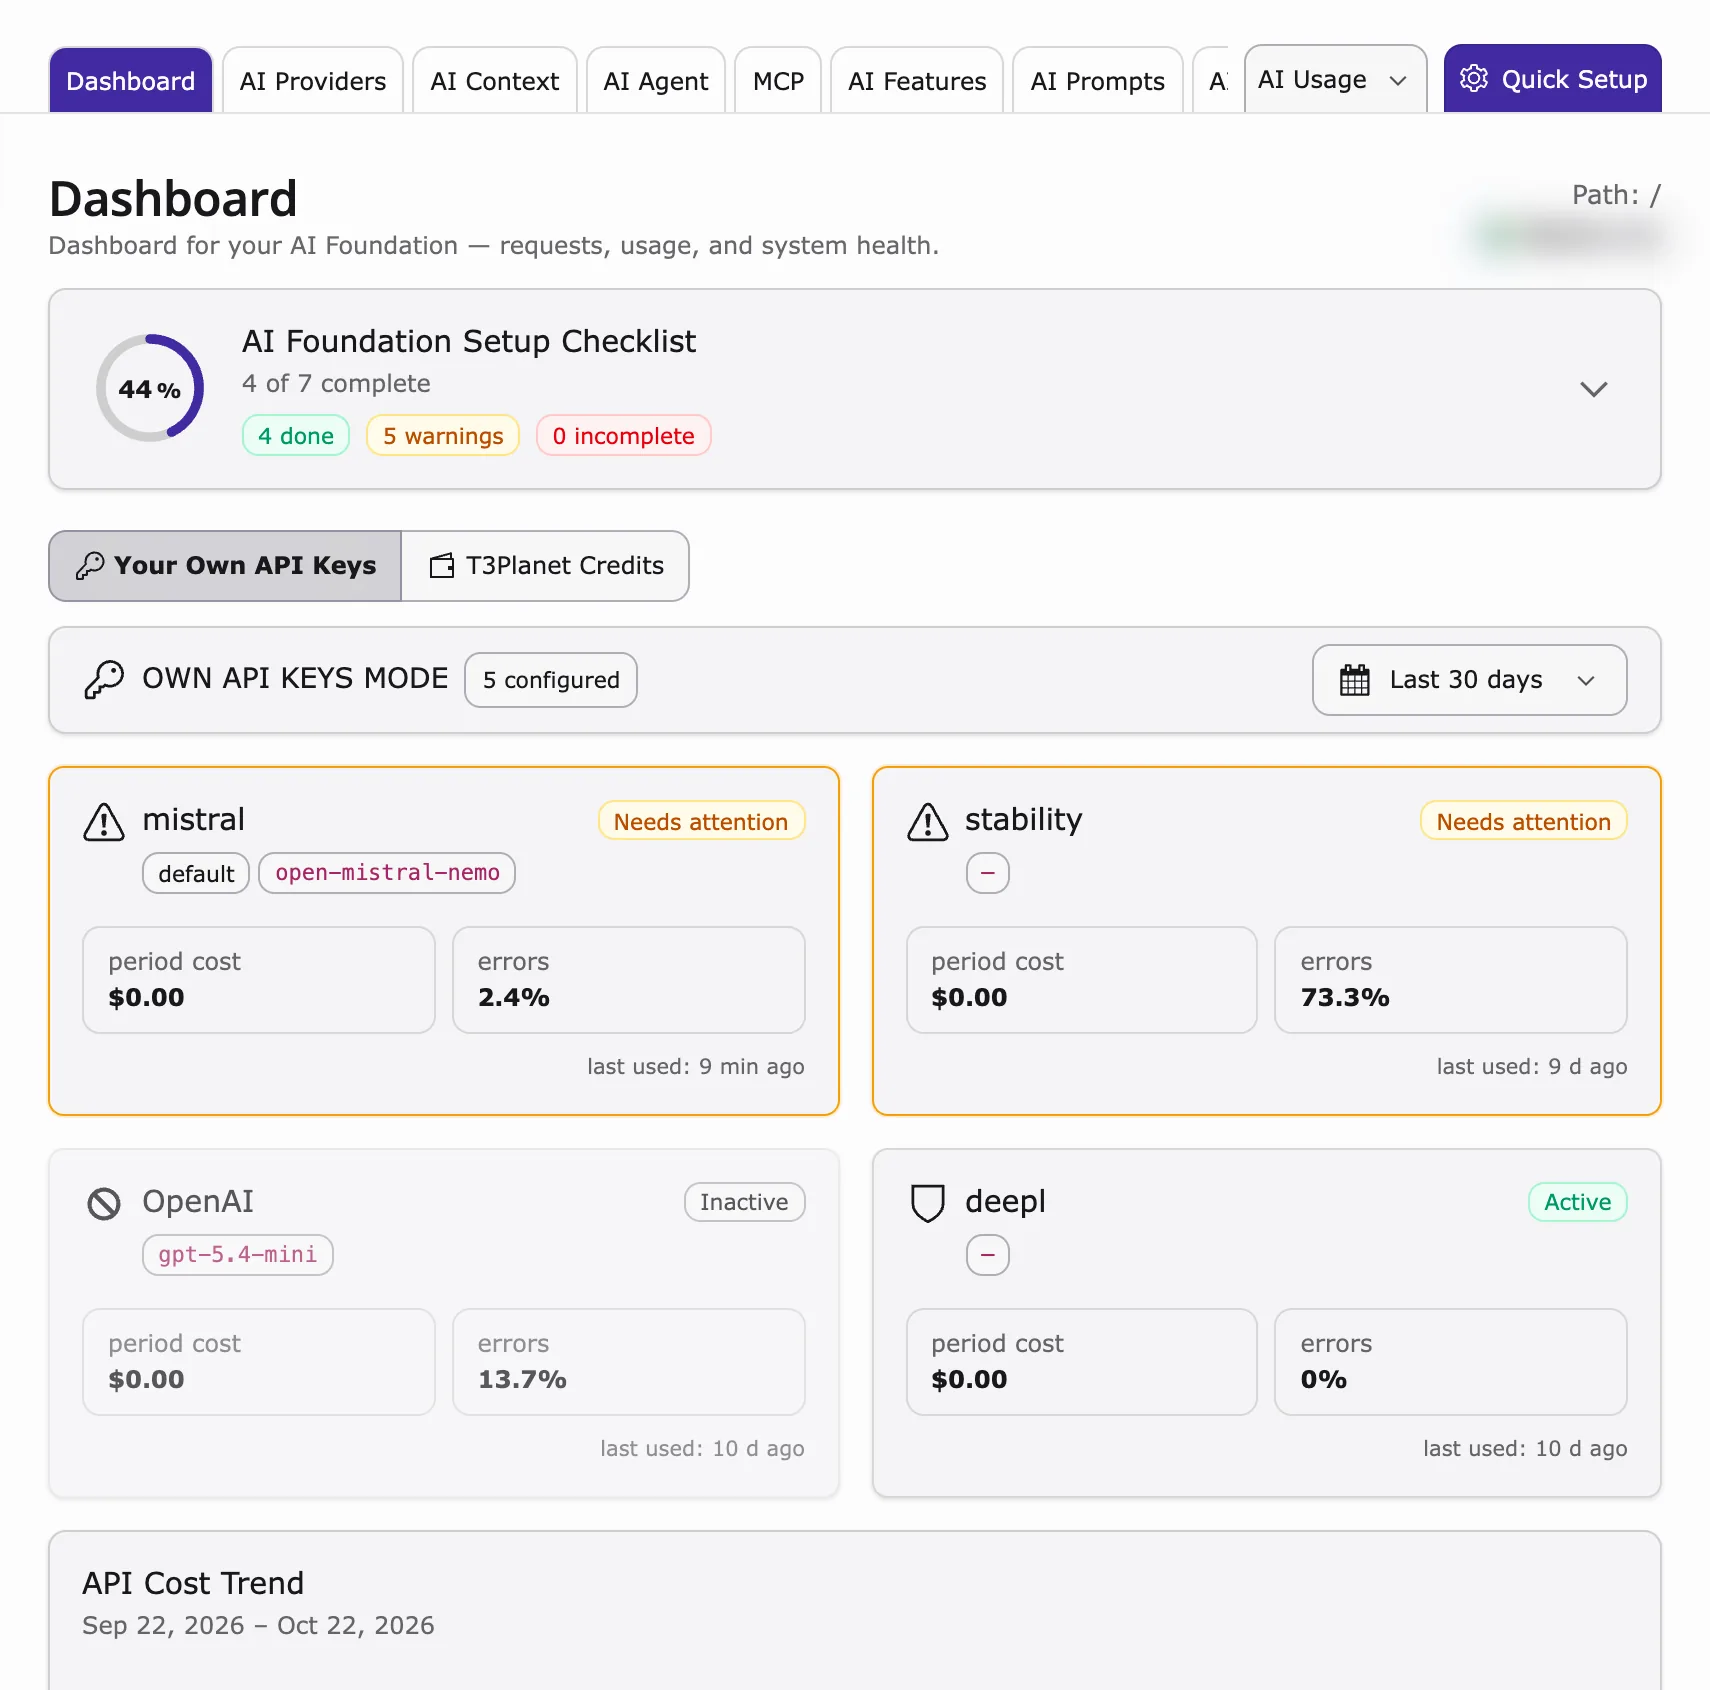Open the MCP tab
The width and height of the screenshot is (1710, 1690).
coord(778,80)
